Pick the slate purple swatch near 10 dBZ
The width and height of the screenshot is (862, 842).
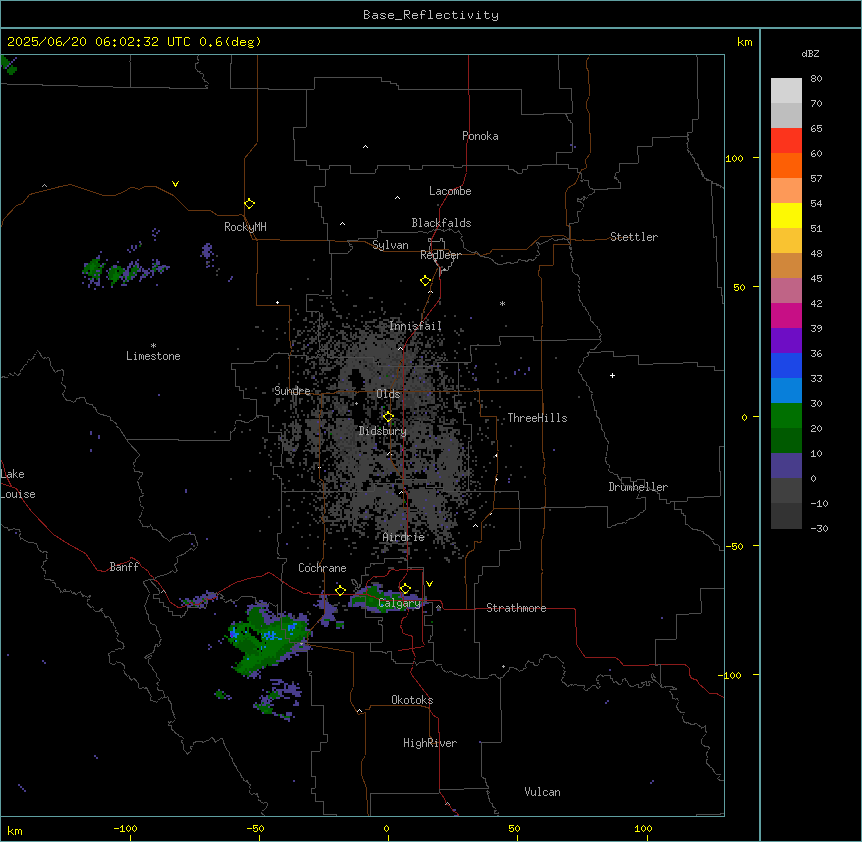point(786,466)
